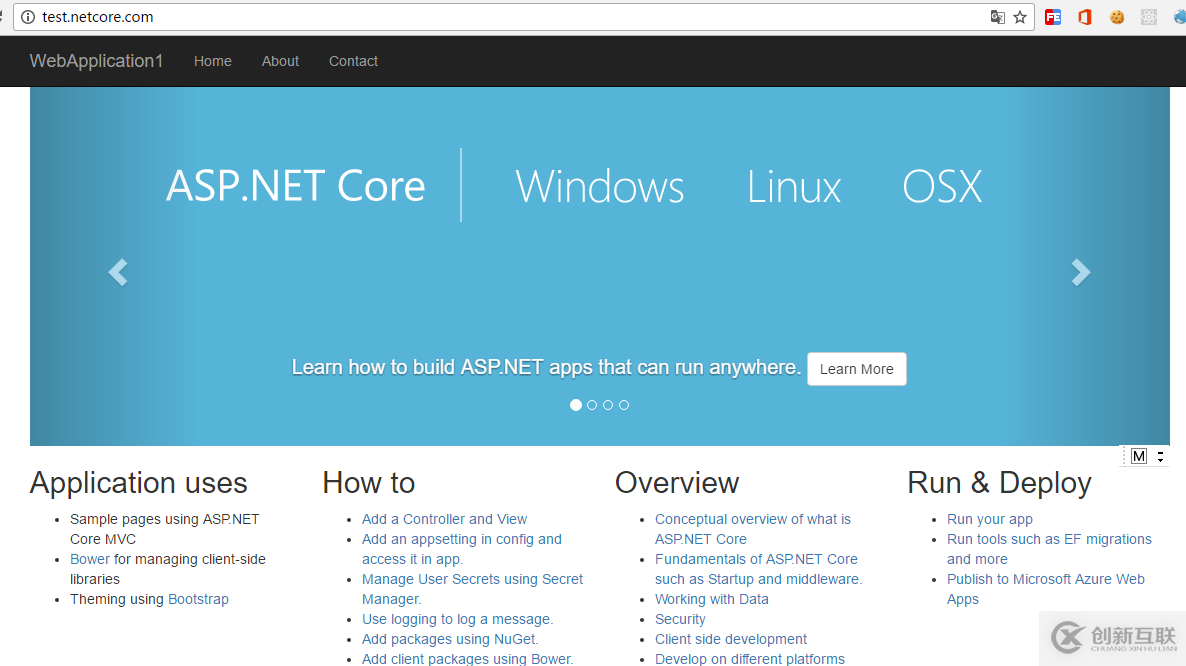Click the address bar URL test.netcore.com

click(98, 17)
